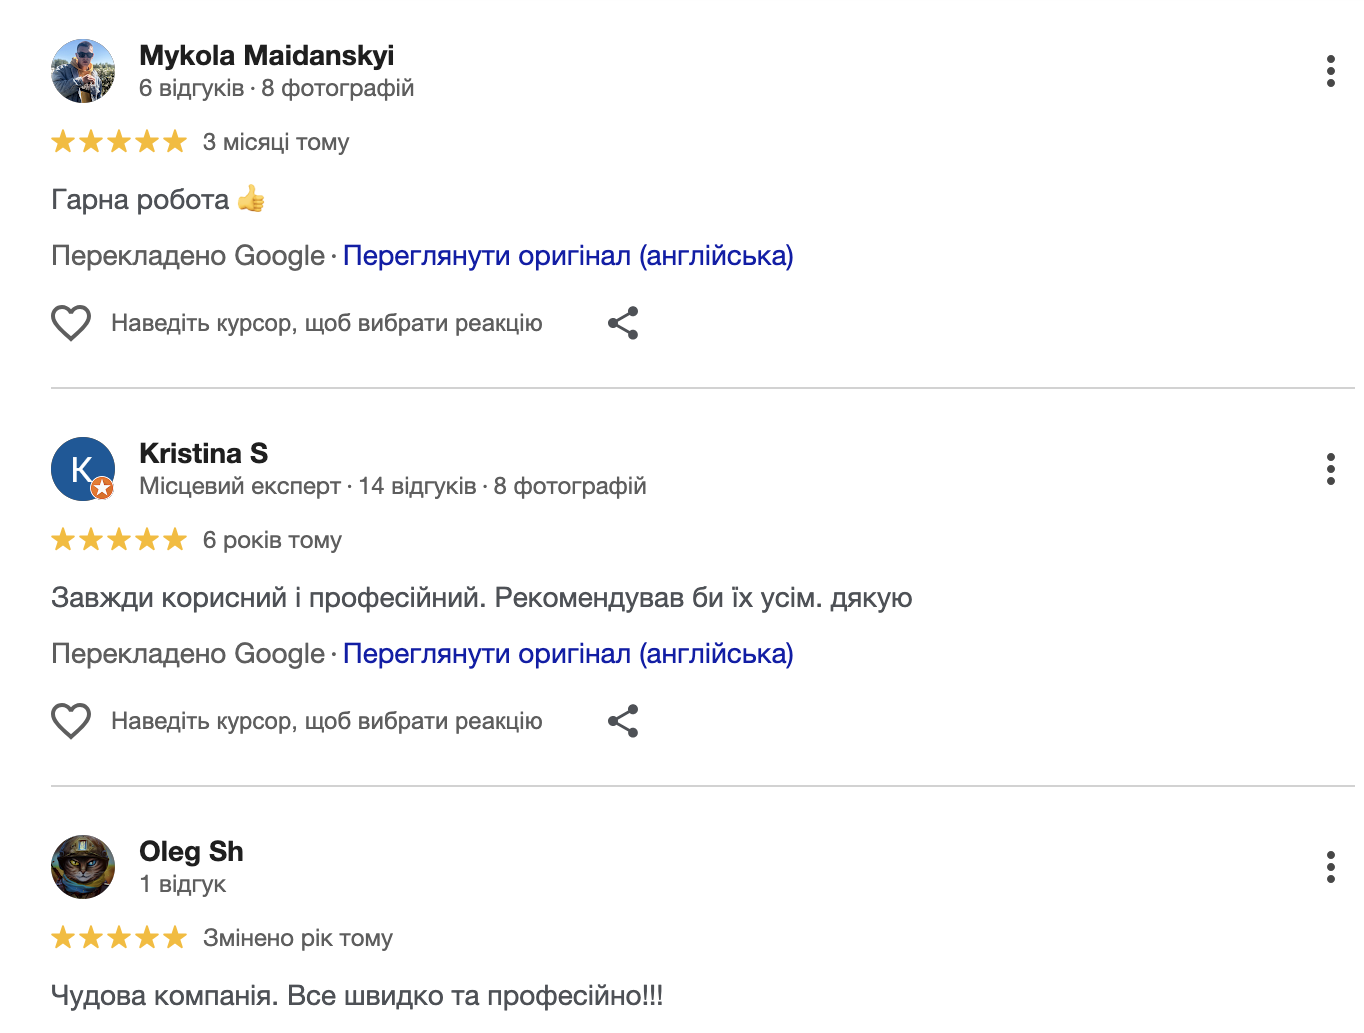Share Kristina S's review

pos(623,721)
